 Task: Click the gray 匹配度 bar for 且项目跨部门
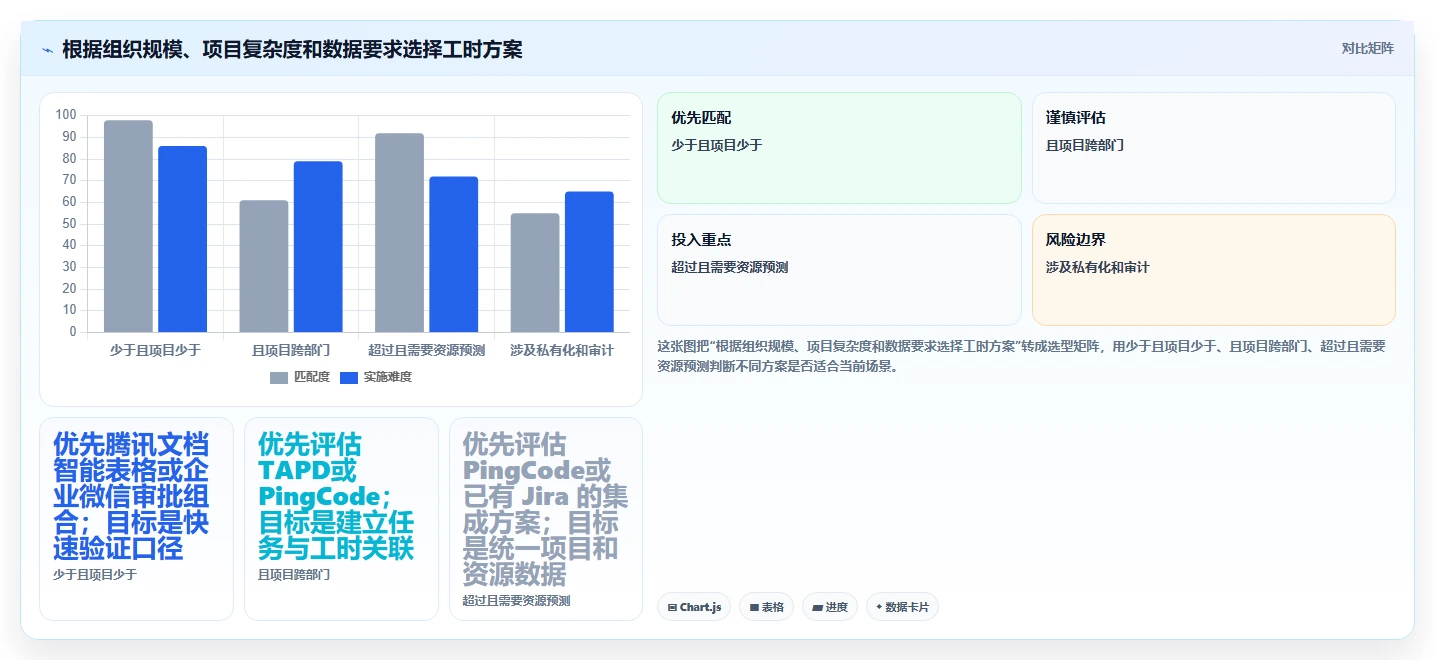click(x=264, y=266)
